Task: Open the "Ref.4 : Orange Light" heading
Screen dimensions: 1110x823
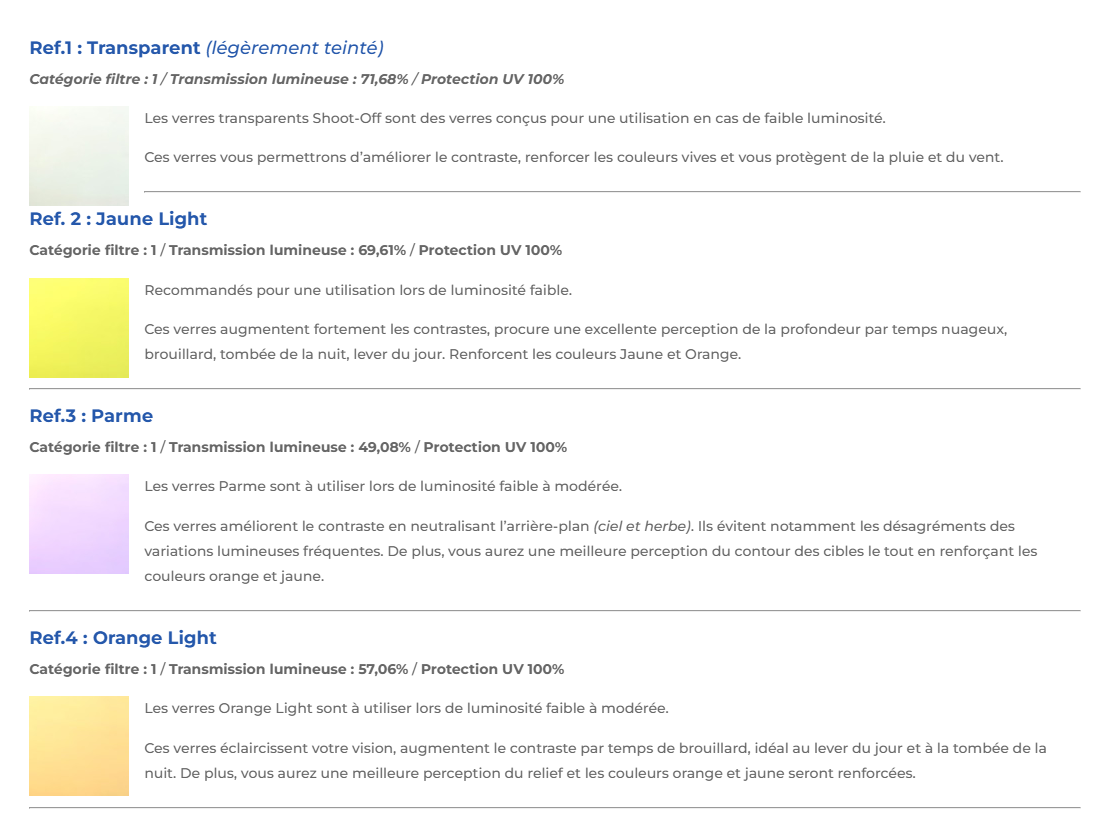Action: pos(123,638)
